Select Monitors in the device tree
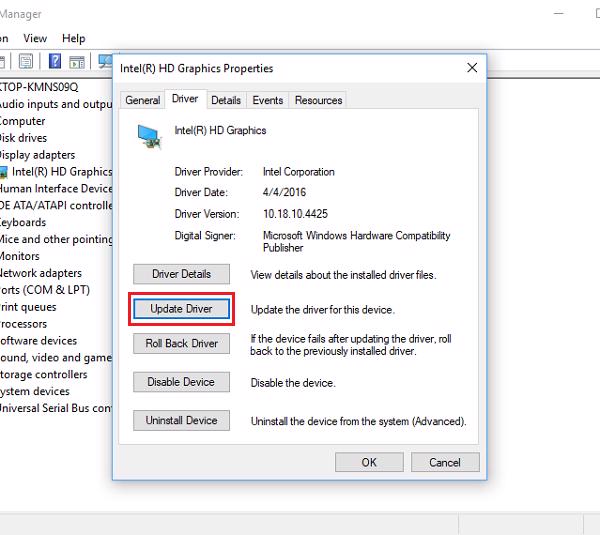Image resolution: width=600 pixels, height=535 pixels. coord(20,256)
